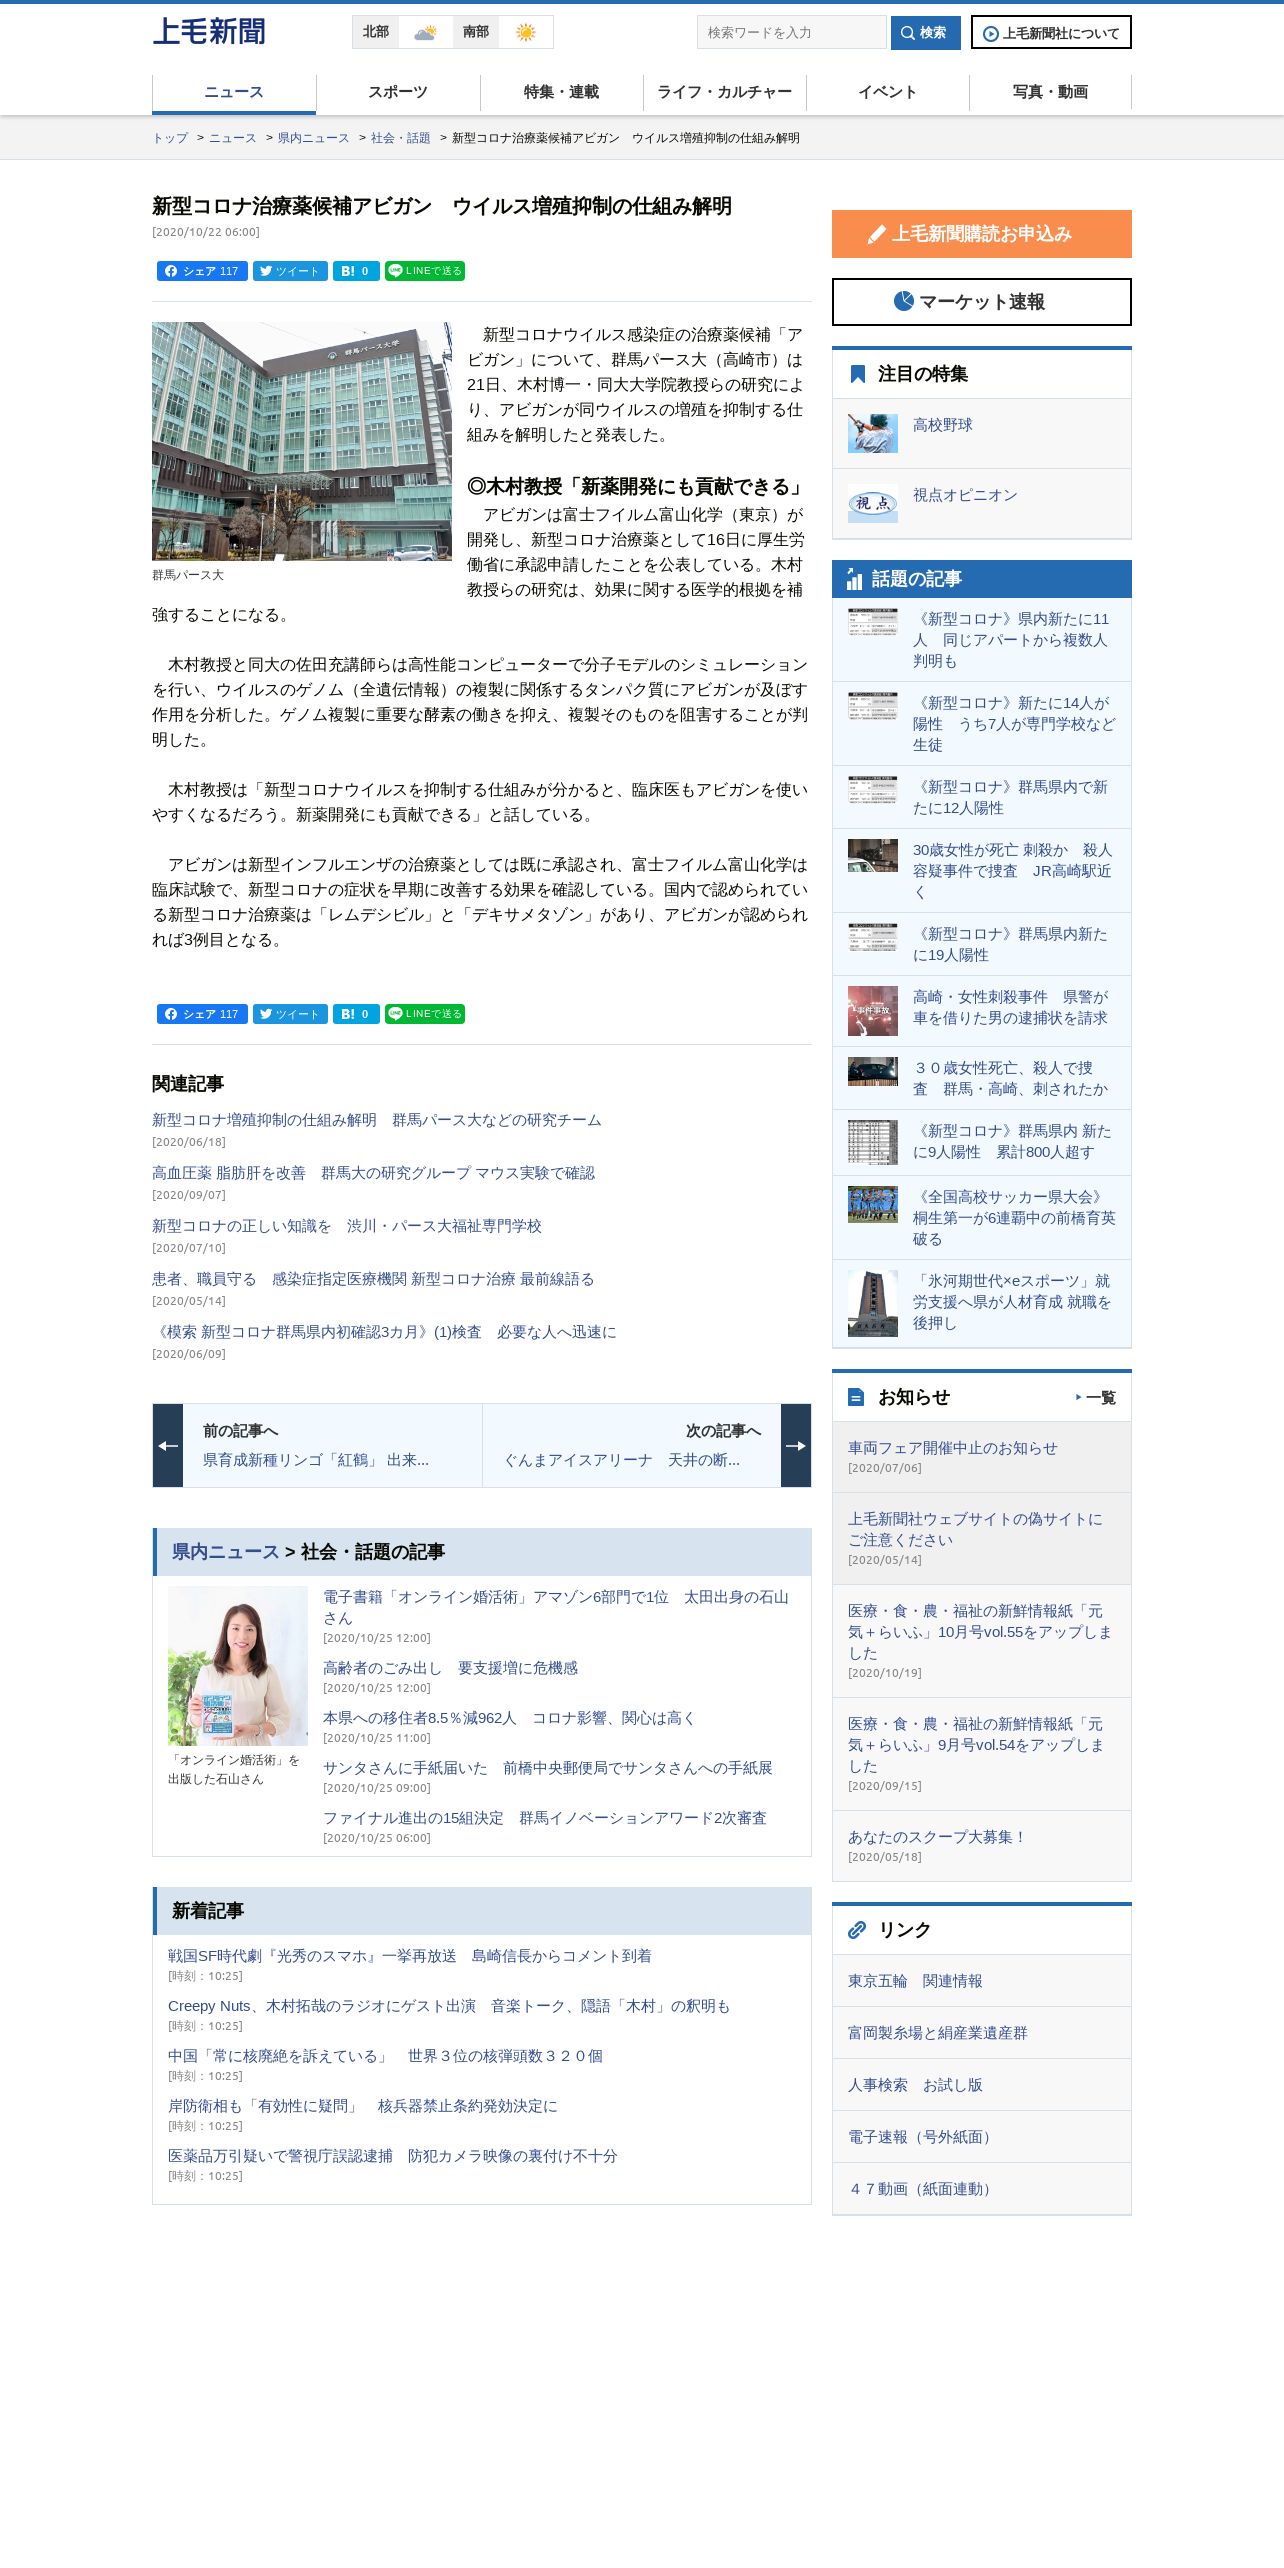Click the 検索 search button
This screenshot has width=1284, height=2568.
click(x=925, y=32)
